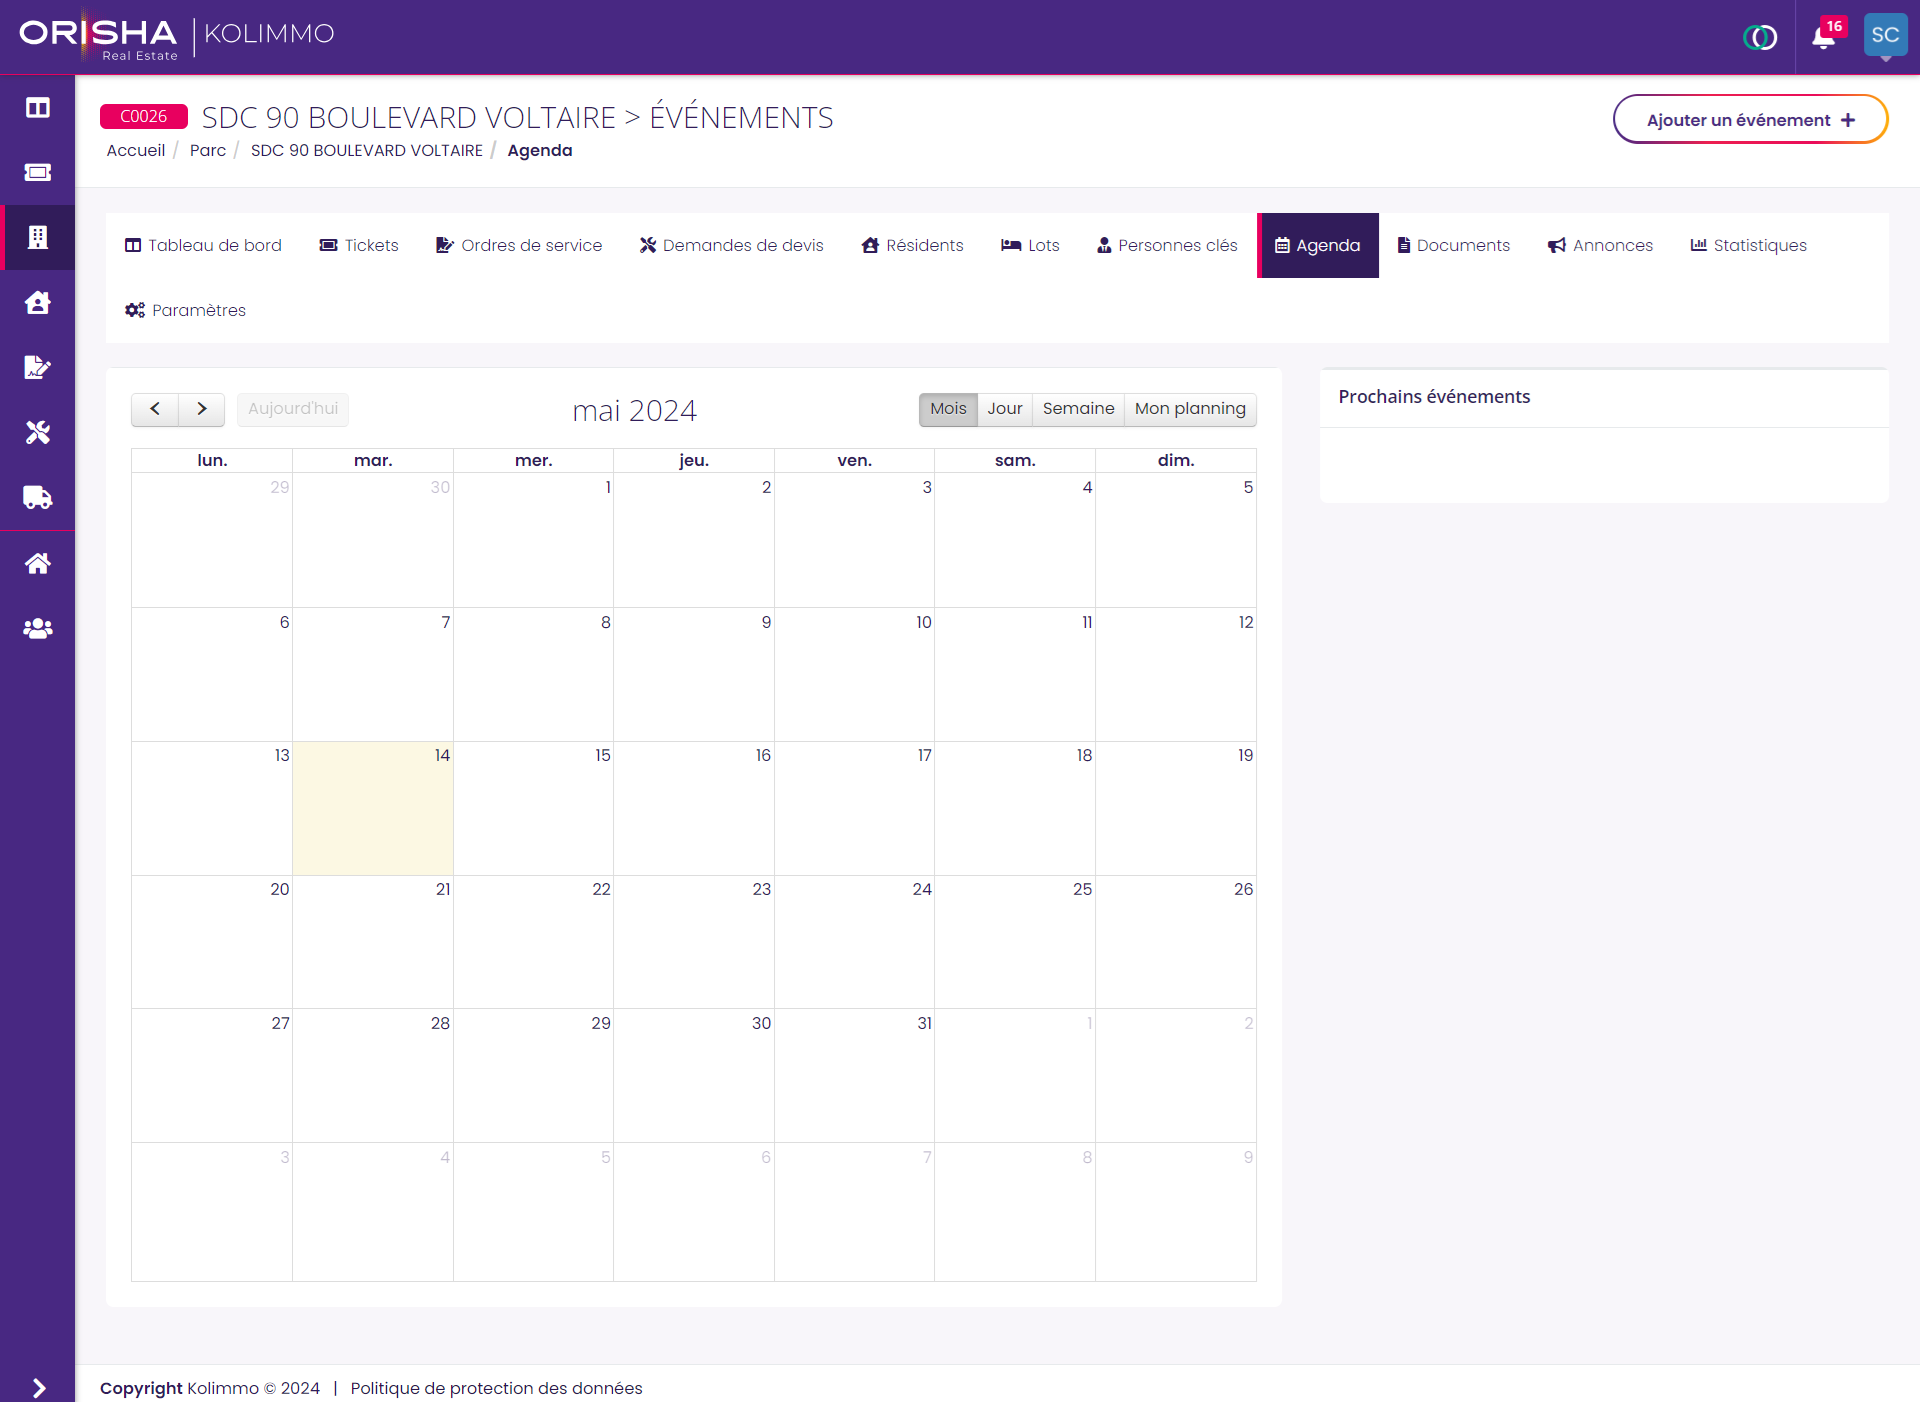Switch calendar to Mois view

(x=948, y=409)
